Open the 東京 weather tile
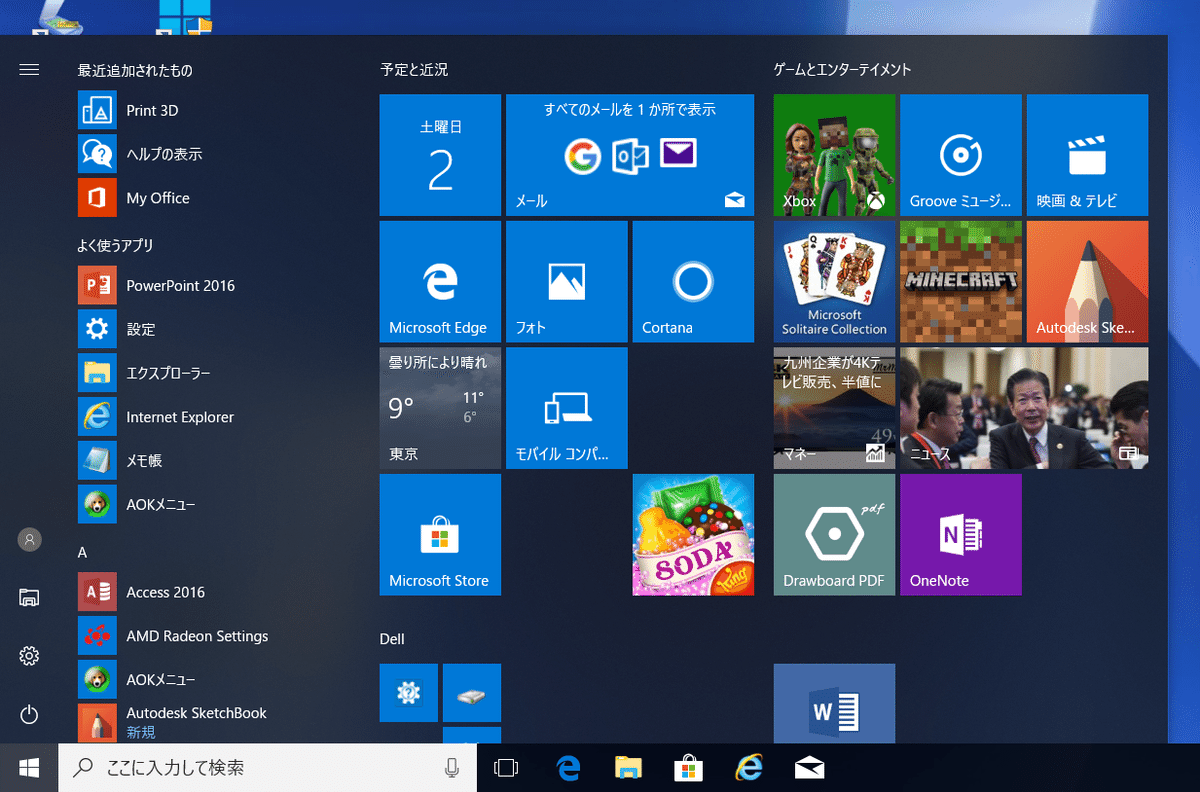This screenshot has height=792, width=1200. click(440, 408)
